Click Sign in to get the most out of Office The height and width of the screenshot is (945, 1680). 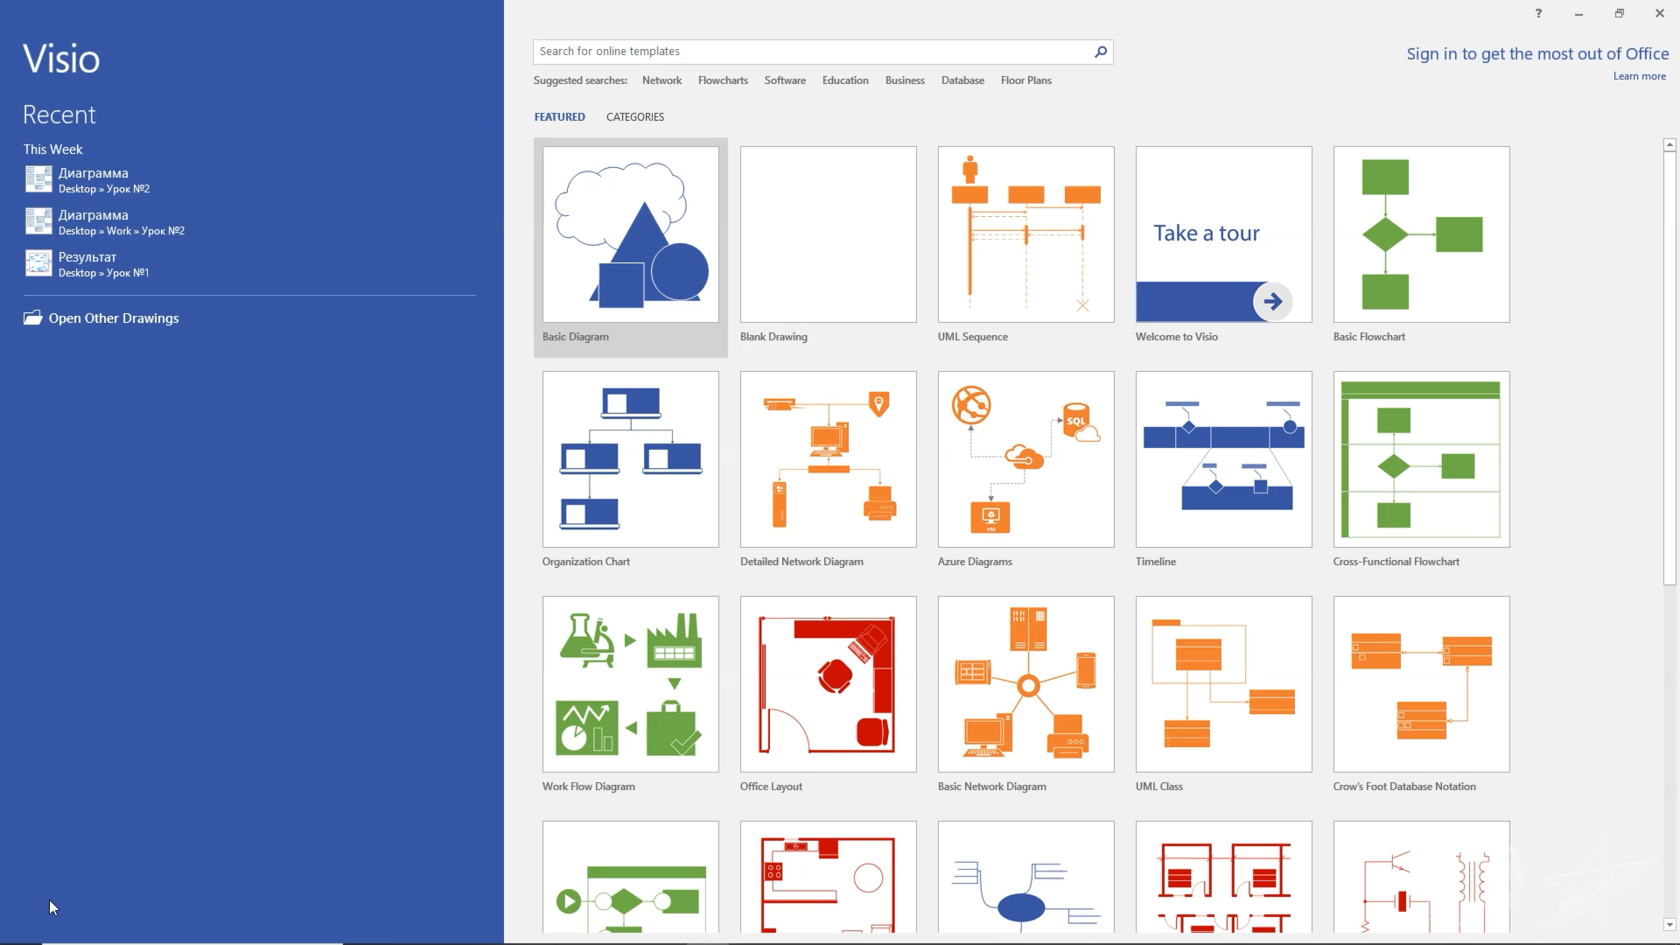tap(1537, 54)
